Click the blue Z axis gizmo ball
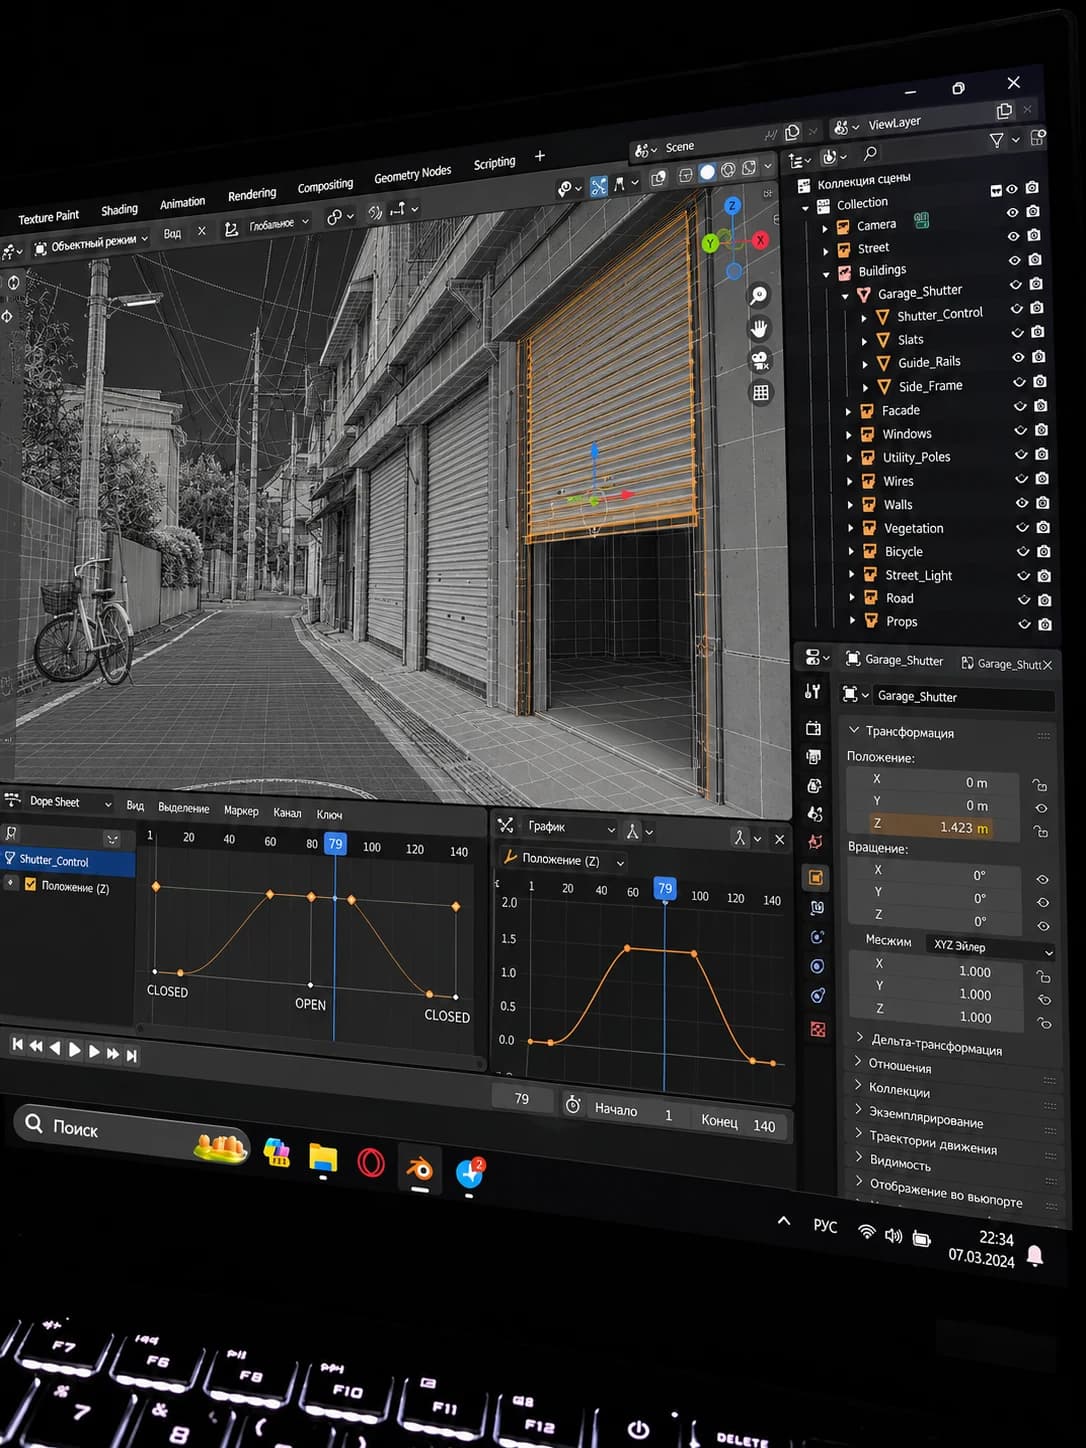Screen dimensions: 1086x1448 (732, 205)
